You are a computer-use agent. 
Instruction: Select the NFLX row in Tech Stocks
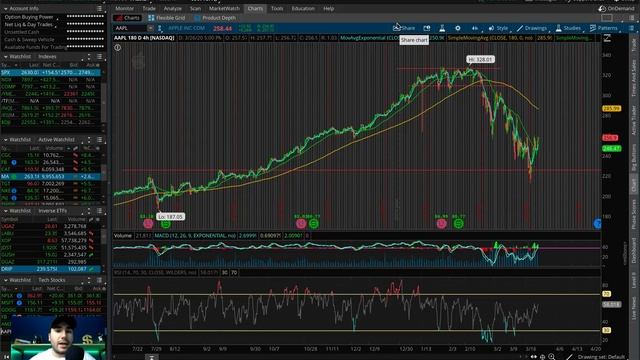pos(51,296)
